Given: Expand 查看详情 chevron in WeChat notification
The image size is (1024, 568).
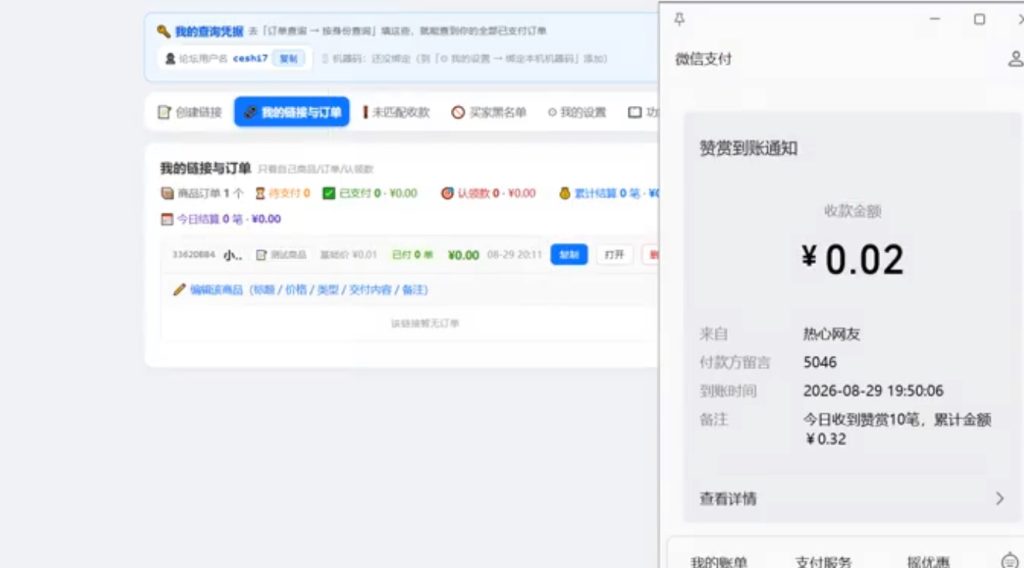Looking at the screenshot, I should pos(1000,499).
